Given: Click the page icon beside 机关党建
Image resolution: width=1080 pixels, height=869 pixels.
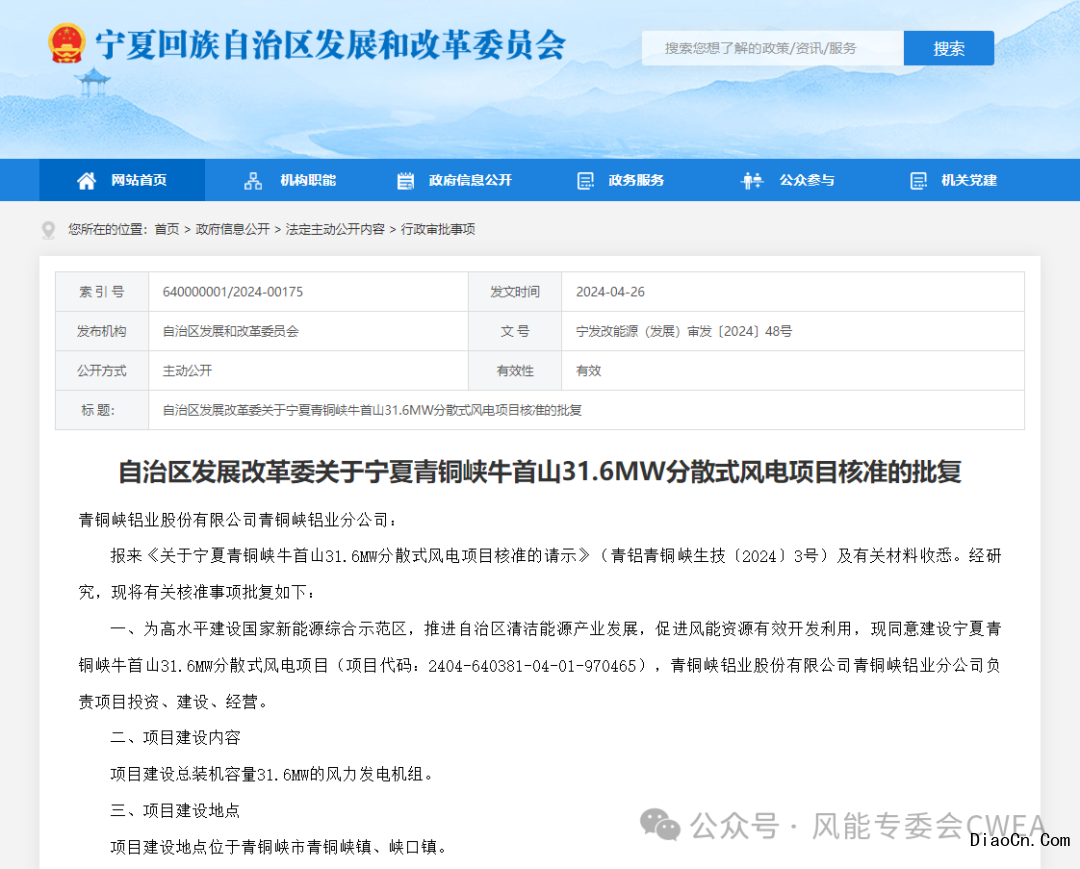Looking at the screenshot, I should coord(918,181).
